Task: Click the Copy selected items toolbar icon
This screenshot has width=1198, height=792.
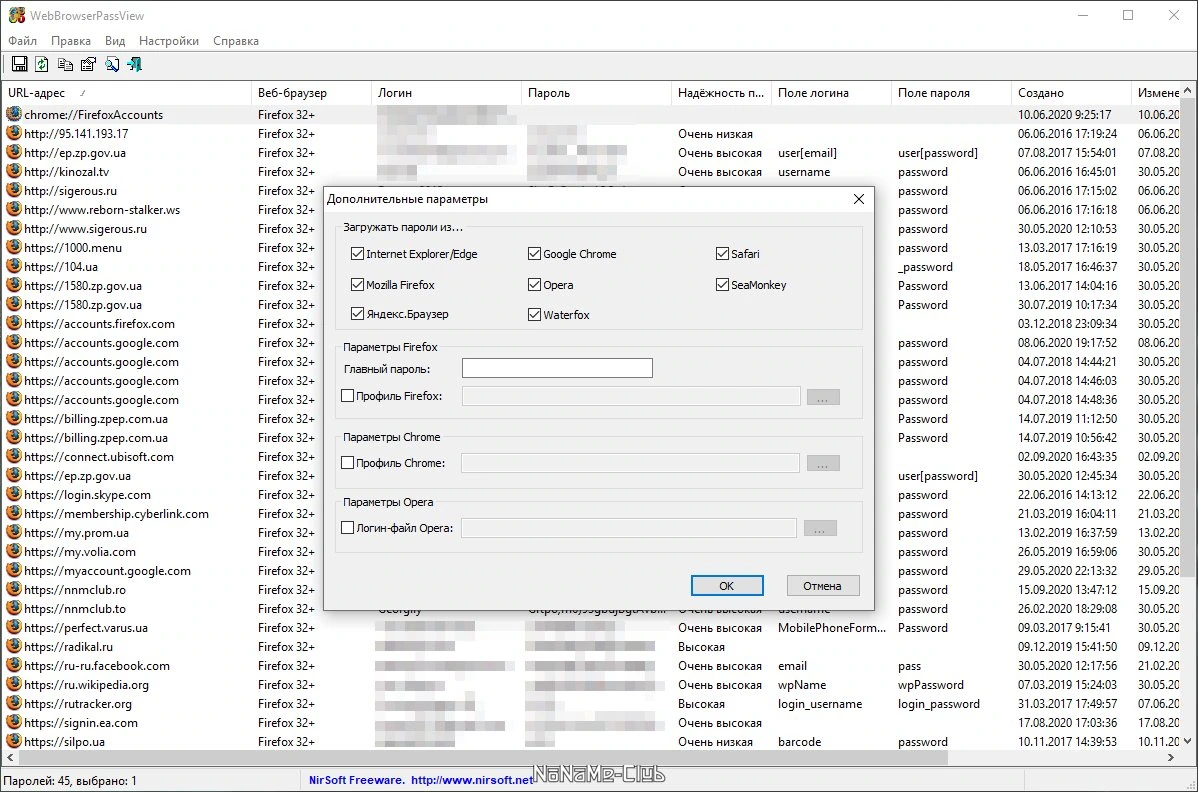Action: coord(66,64)
